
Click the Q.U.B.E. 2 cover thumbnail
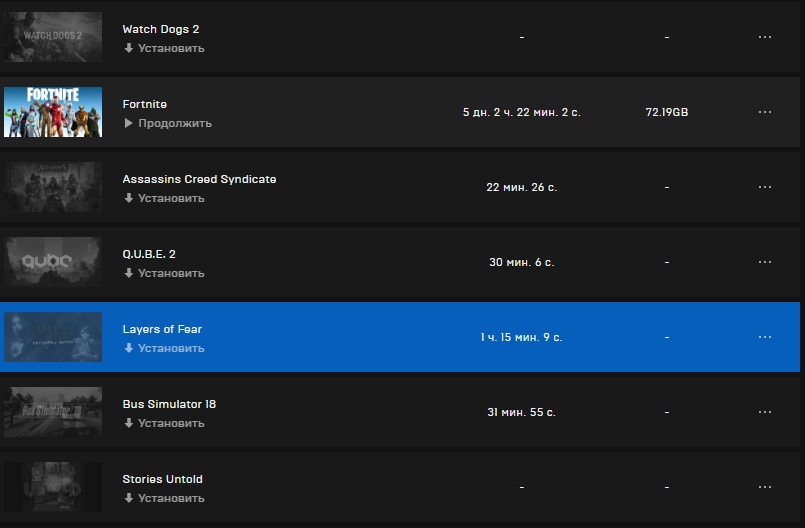click(x=53, y=262)
